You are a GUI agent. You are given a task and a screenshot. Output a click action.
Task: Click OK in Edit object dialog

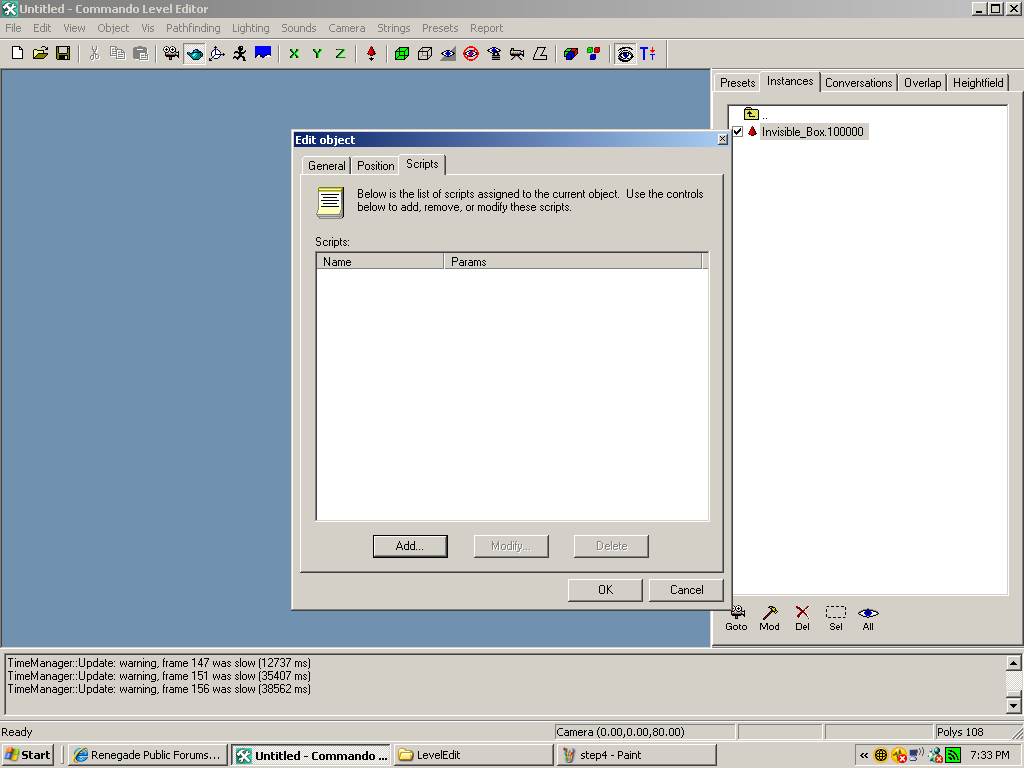[x=605, y=590]
